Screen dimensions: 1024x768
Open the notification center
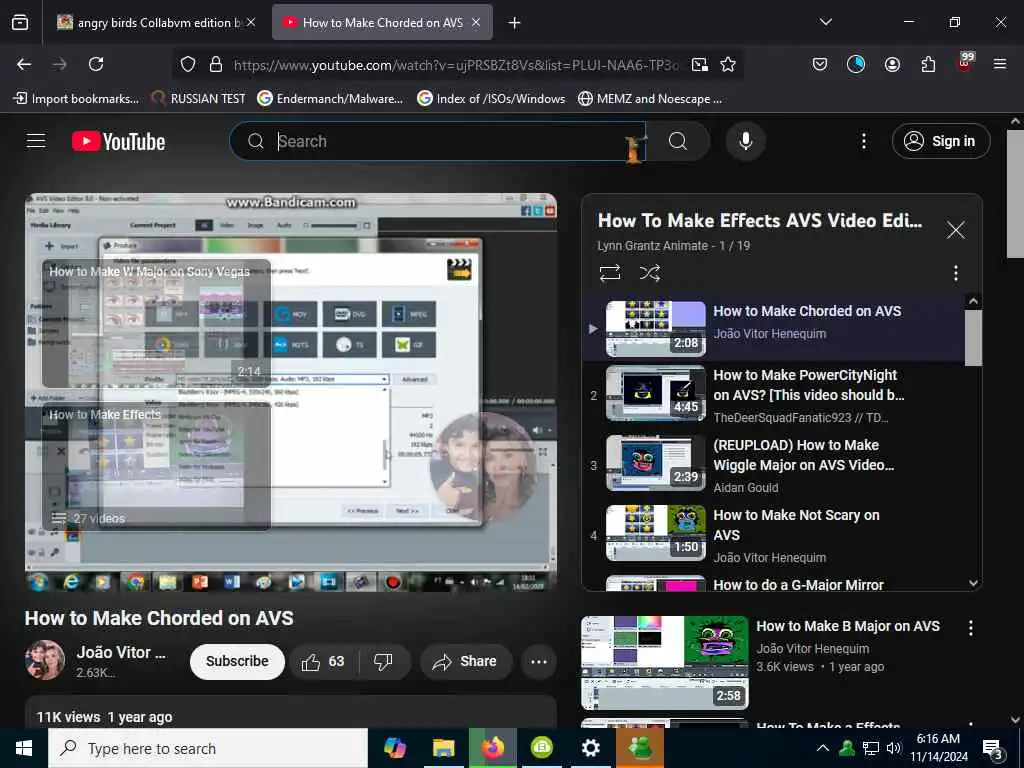pos(993,749)
